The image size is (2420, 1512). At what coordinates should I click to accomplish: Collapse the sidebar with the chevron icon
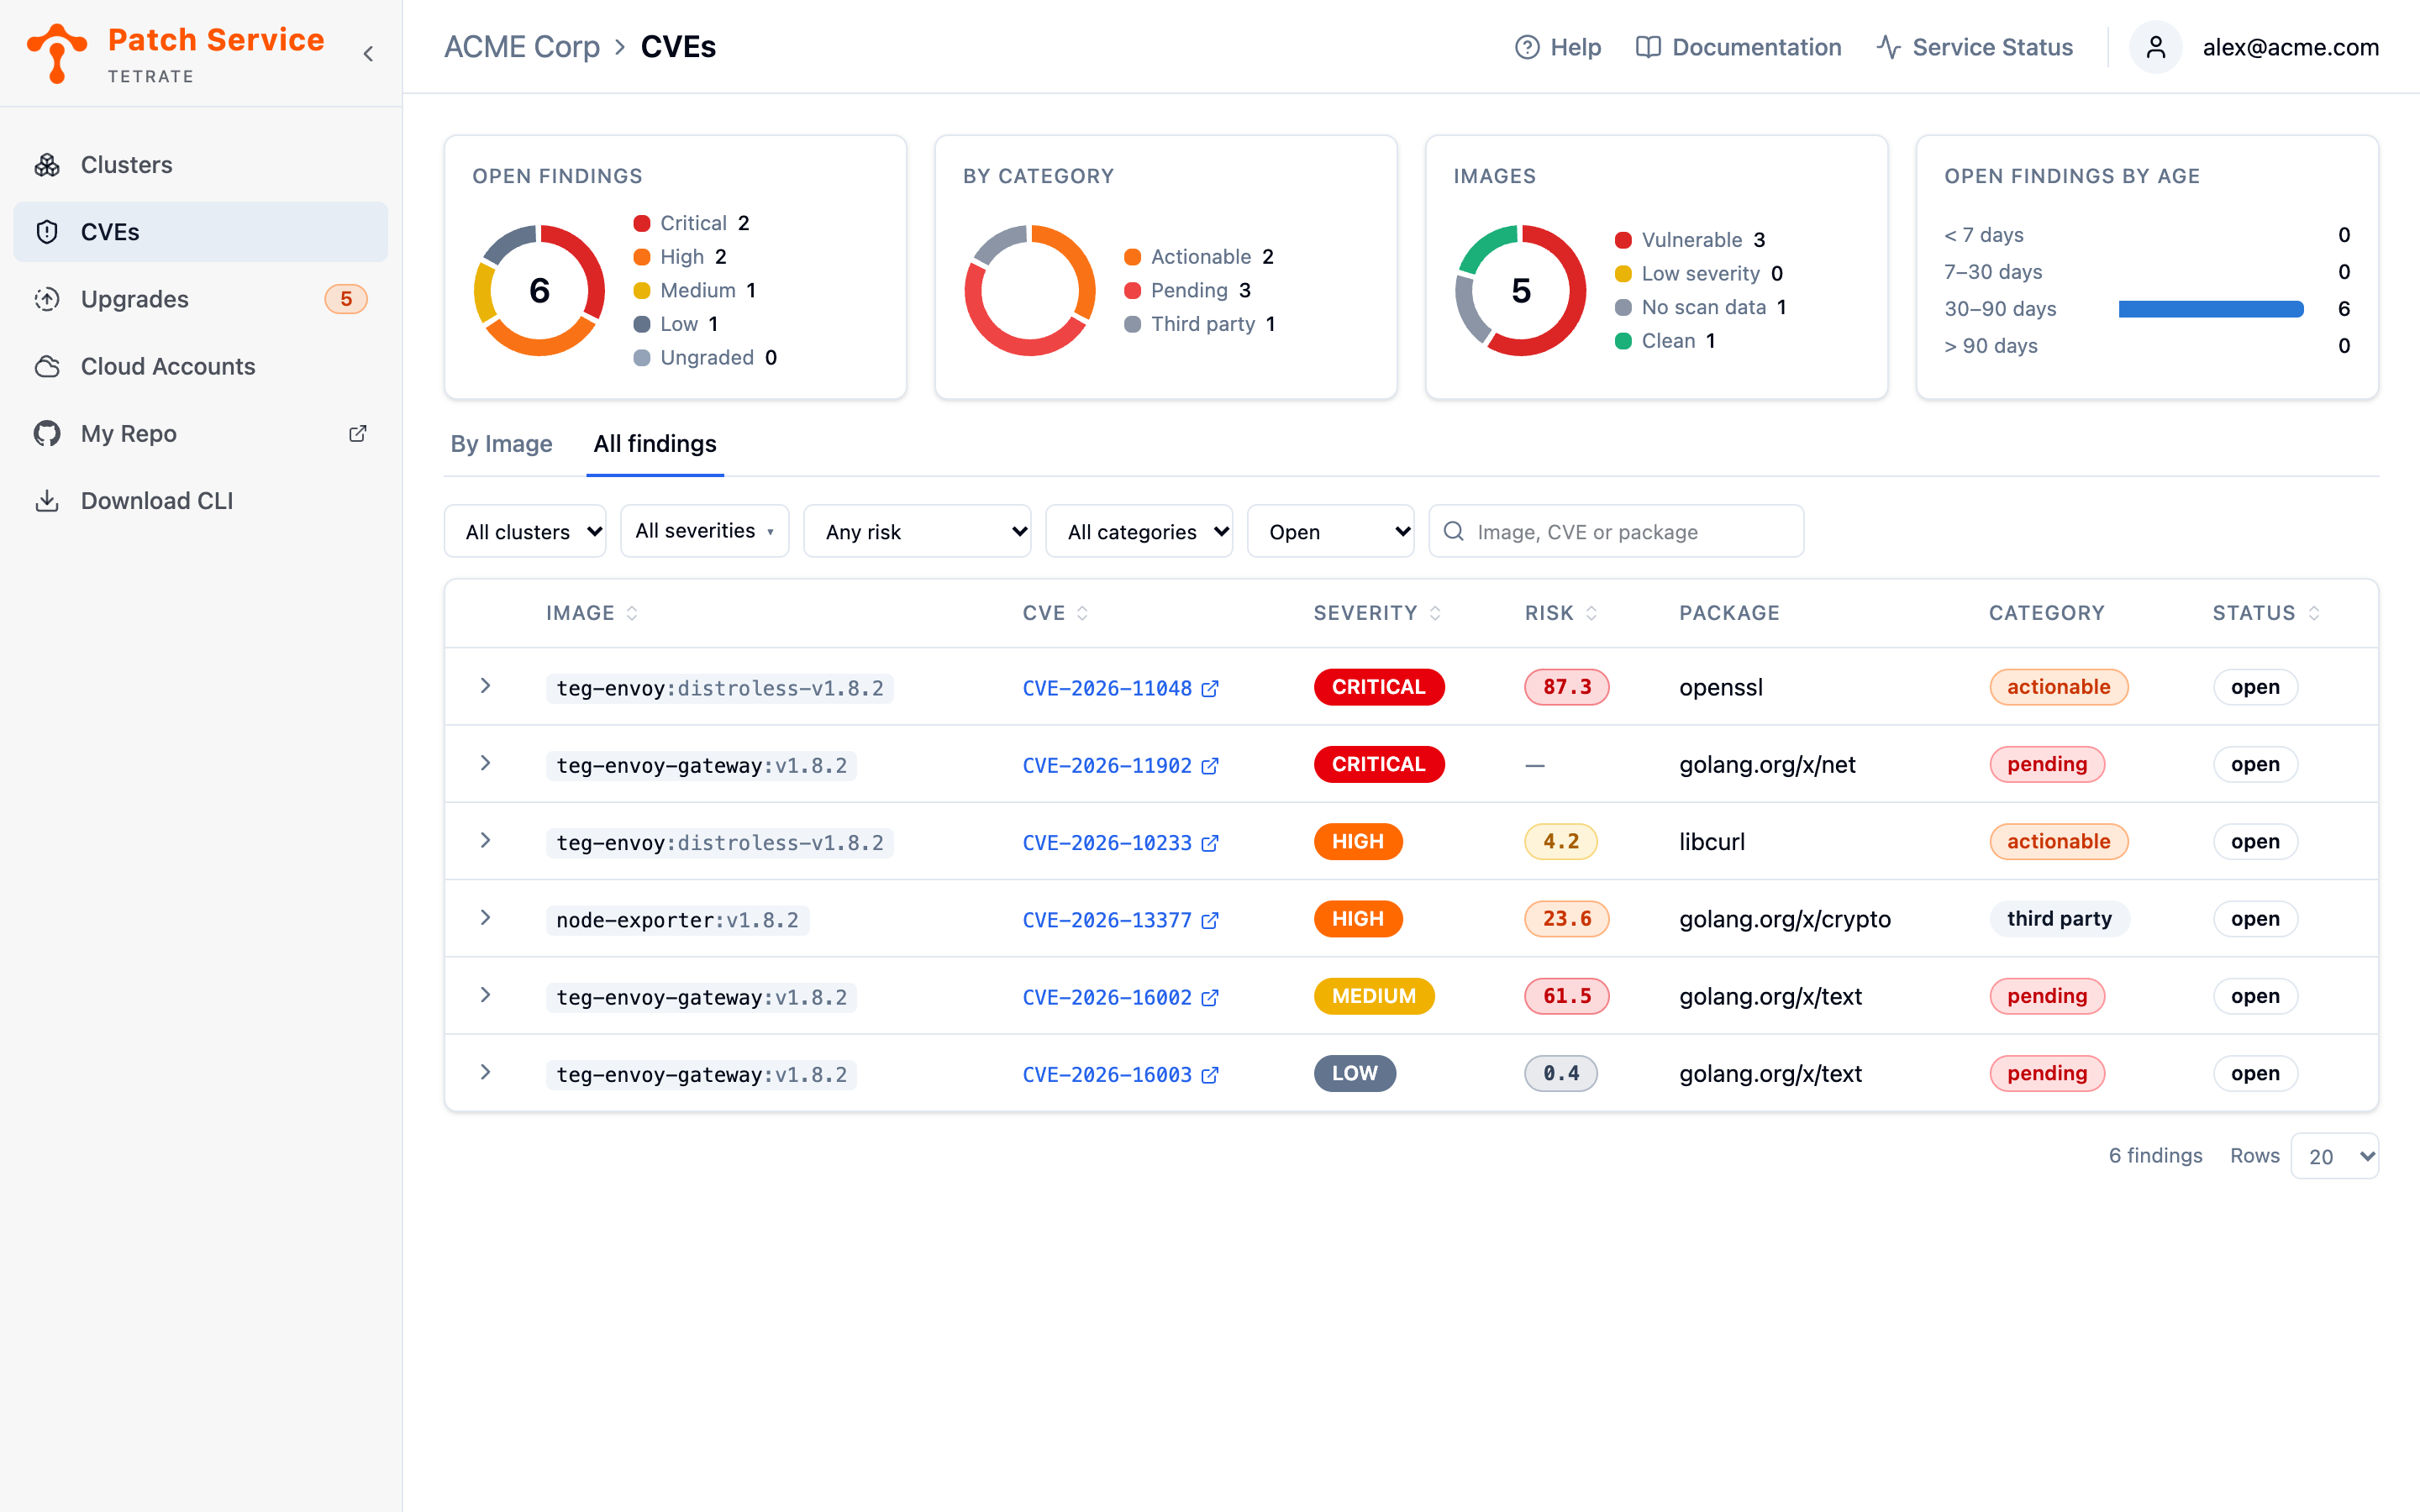tap(368, 54)
